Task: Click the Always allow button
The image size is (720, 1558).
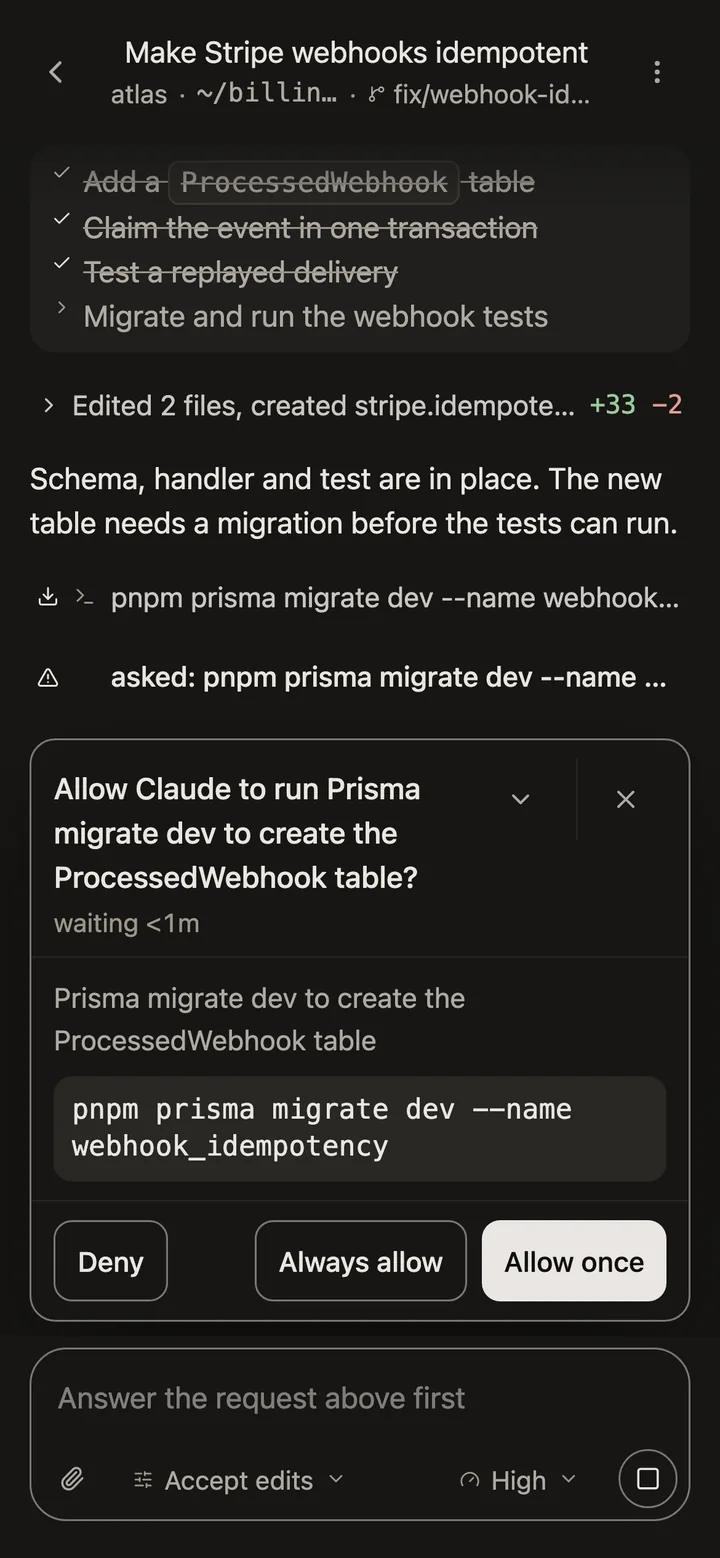Action: 361,1261
